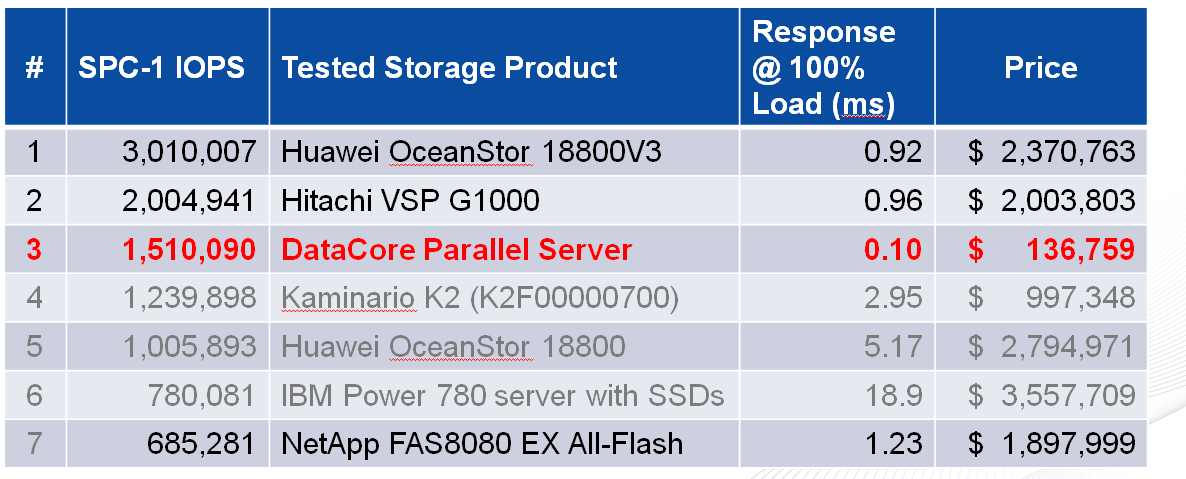Click the 3,010,007 IOPS value

tap(188, 152)
